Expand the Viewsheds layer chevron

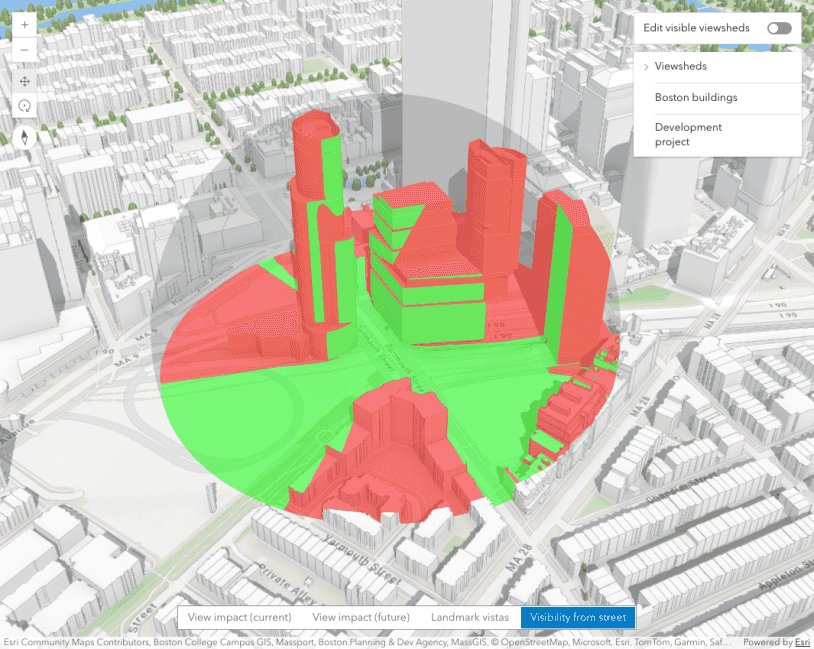point(646,67)
